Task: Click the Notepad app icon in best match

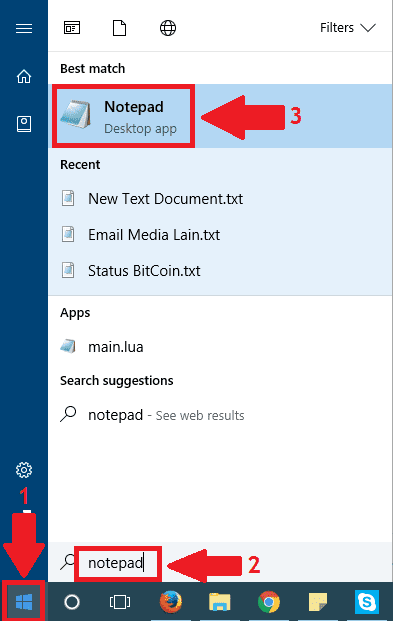Action: click(76, 115)
